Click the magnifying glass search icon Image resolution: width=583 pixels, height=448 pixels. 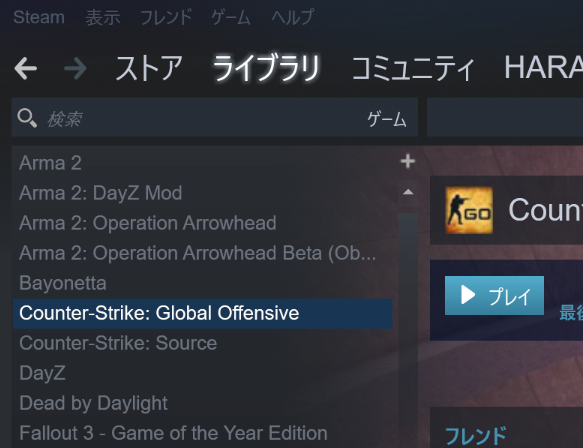(x=27, y=118)
